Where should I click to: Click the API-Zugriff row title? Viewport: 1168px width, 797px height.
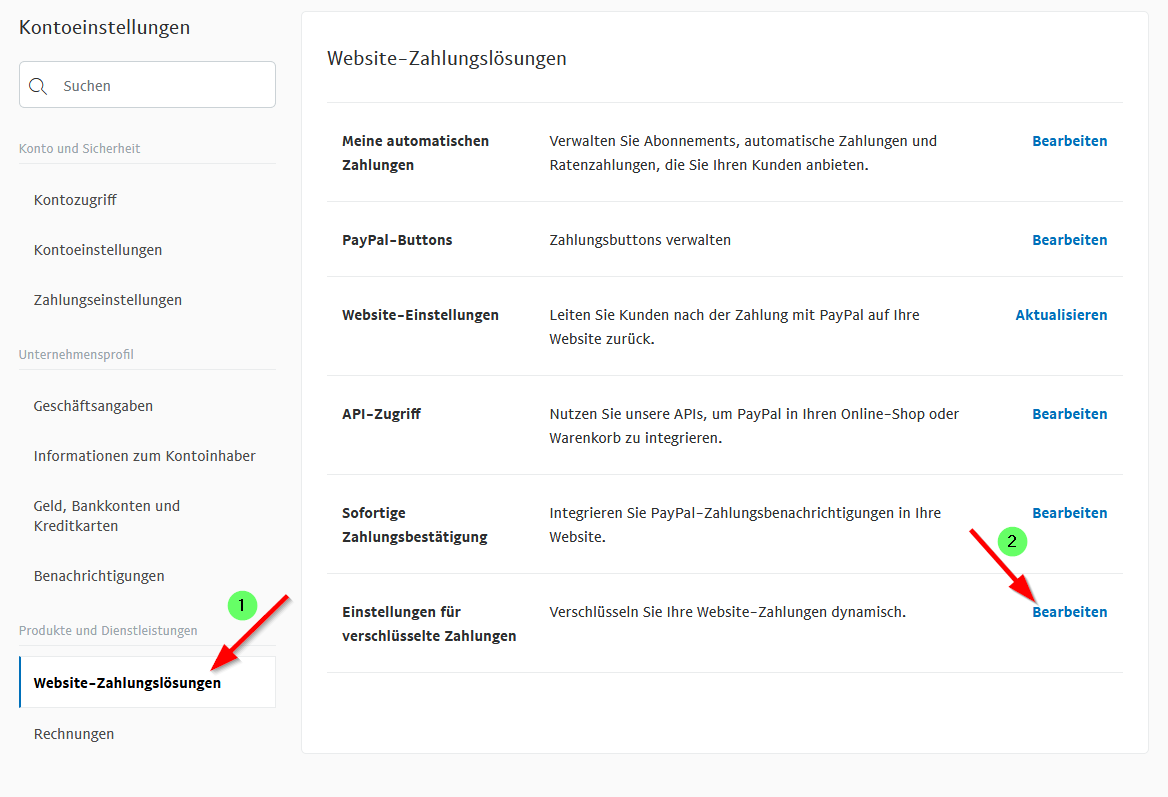pos(381,414)
